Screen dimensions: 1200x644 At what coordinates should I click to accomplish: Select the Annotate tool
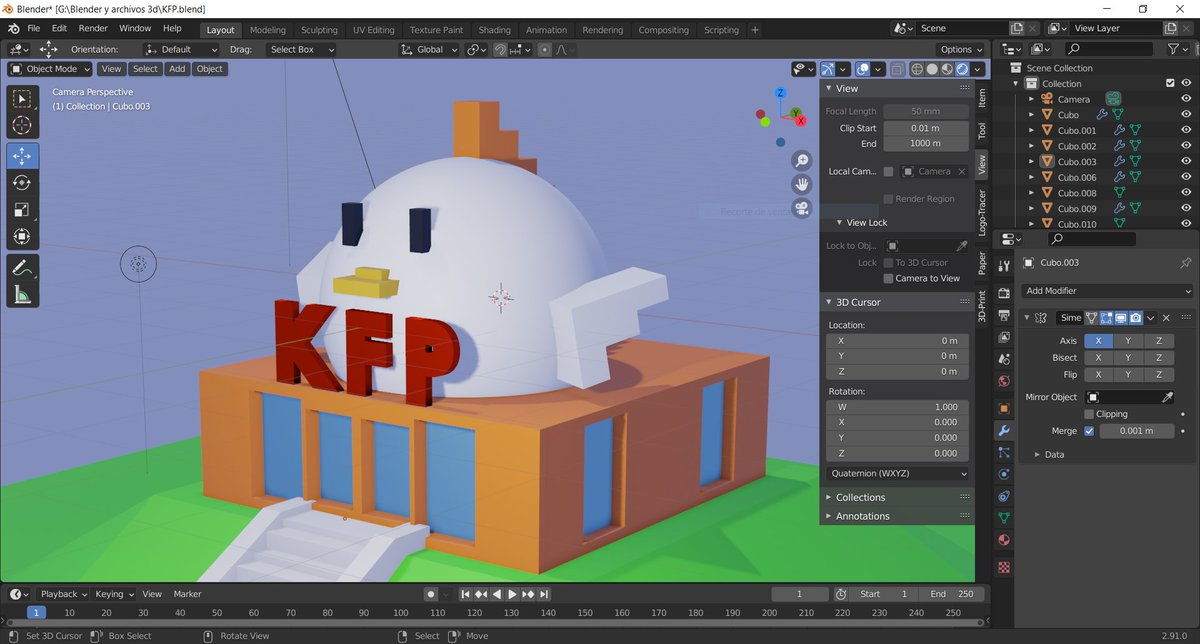coord(23,267)
